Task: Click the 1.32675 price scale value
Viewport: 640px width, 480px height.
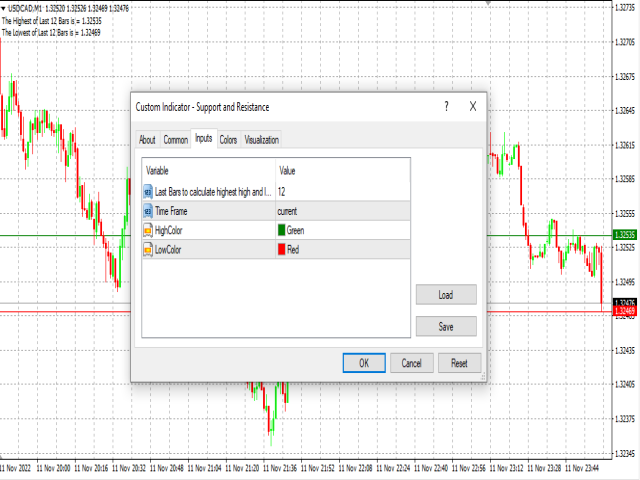Action: (625, 77)
